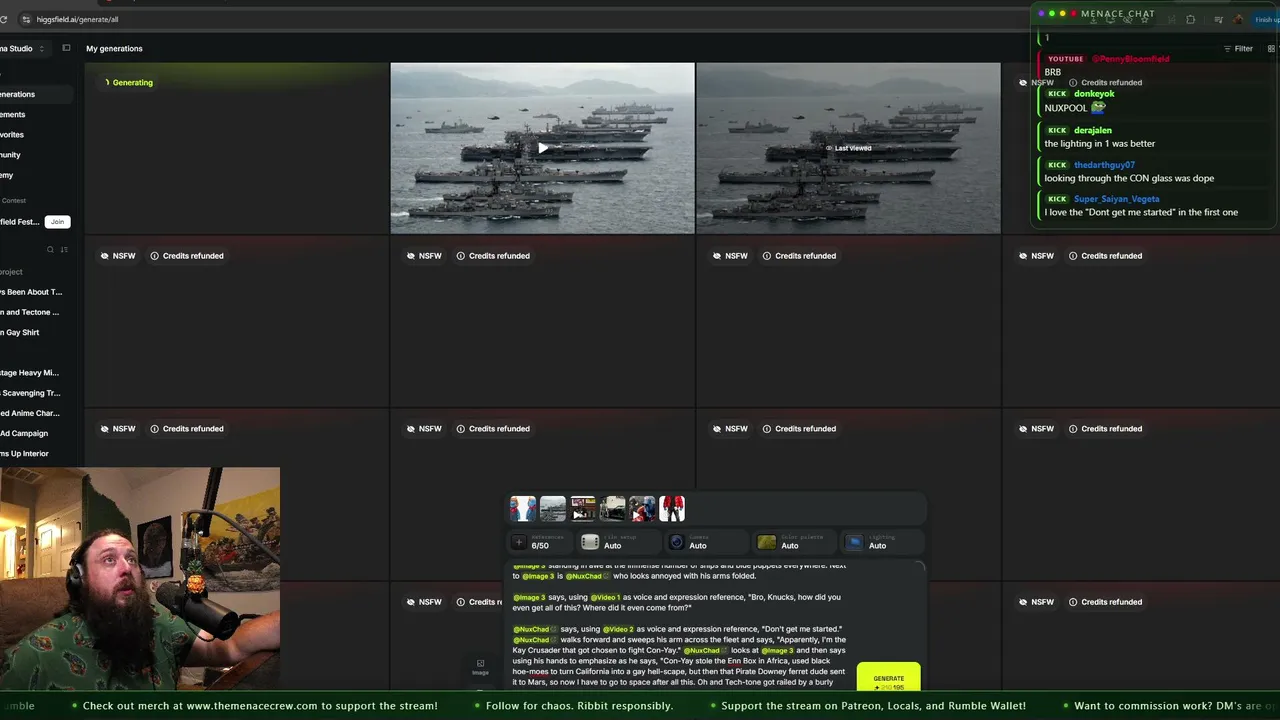This screenshot has width=1280, height=720.
Task: Open the browser extensions puzzle icon
Action: tap(1190, 19)
